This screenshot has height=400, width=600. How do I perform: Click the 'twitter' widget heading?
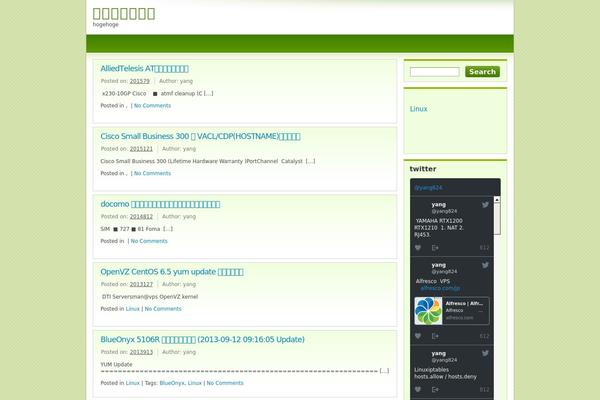coord(423,169)
